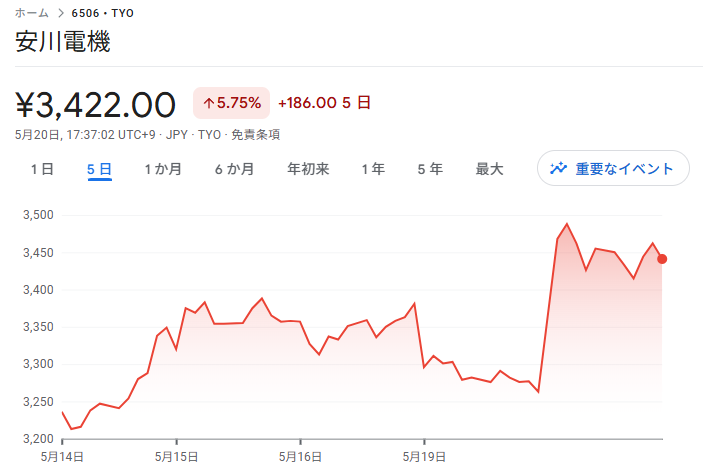703x472 pixels.
Task: Select the 5日 range tab
Action: tap(99, 169)
